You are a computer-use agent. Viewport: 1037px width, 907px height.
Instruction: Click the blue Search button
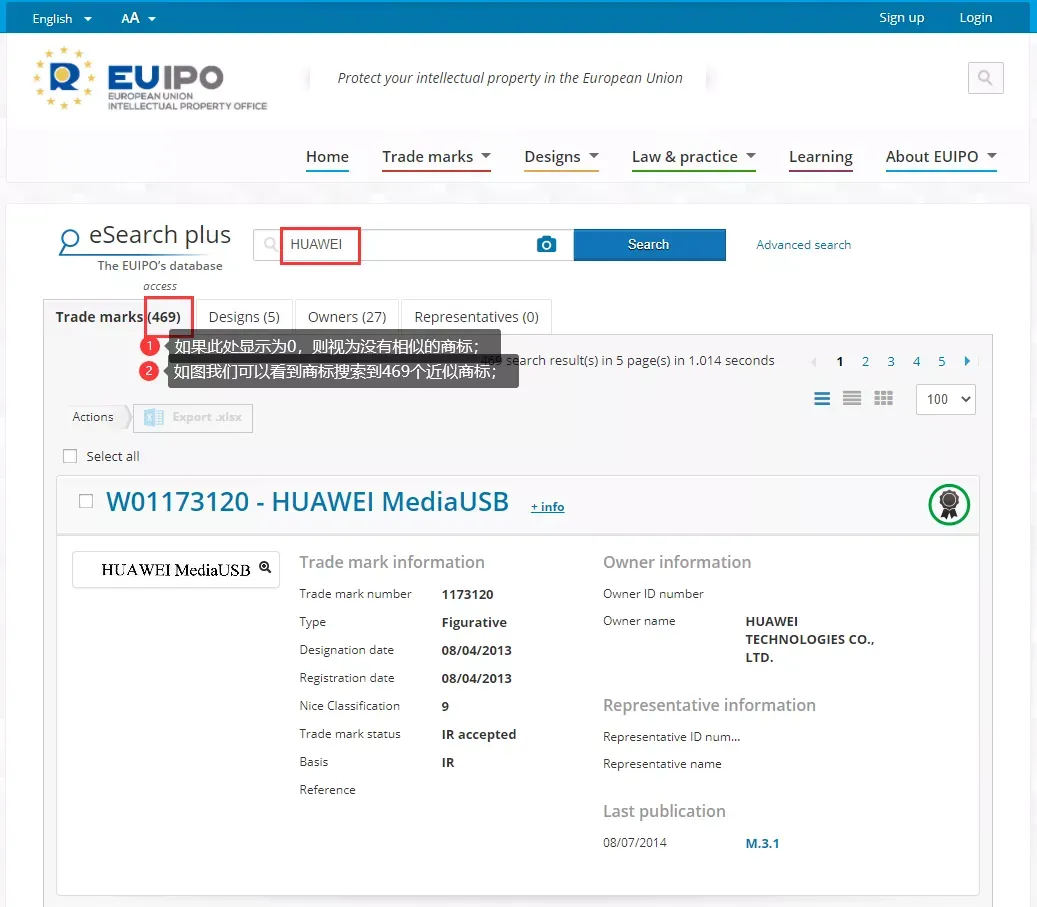[649, 245]
